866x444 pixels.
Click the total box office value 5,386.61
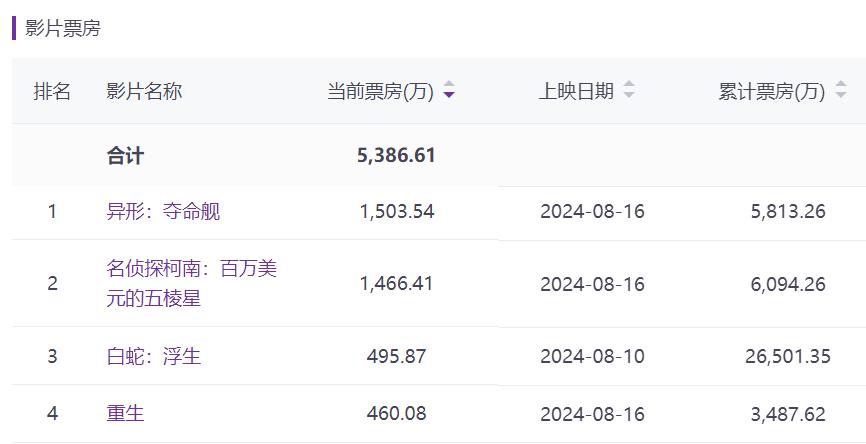(396, 156)
